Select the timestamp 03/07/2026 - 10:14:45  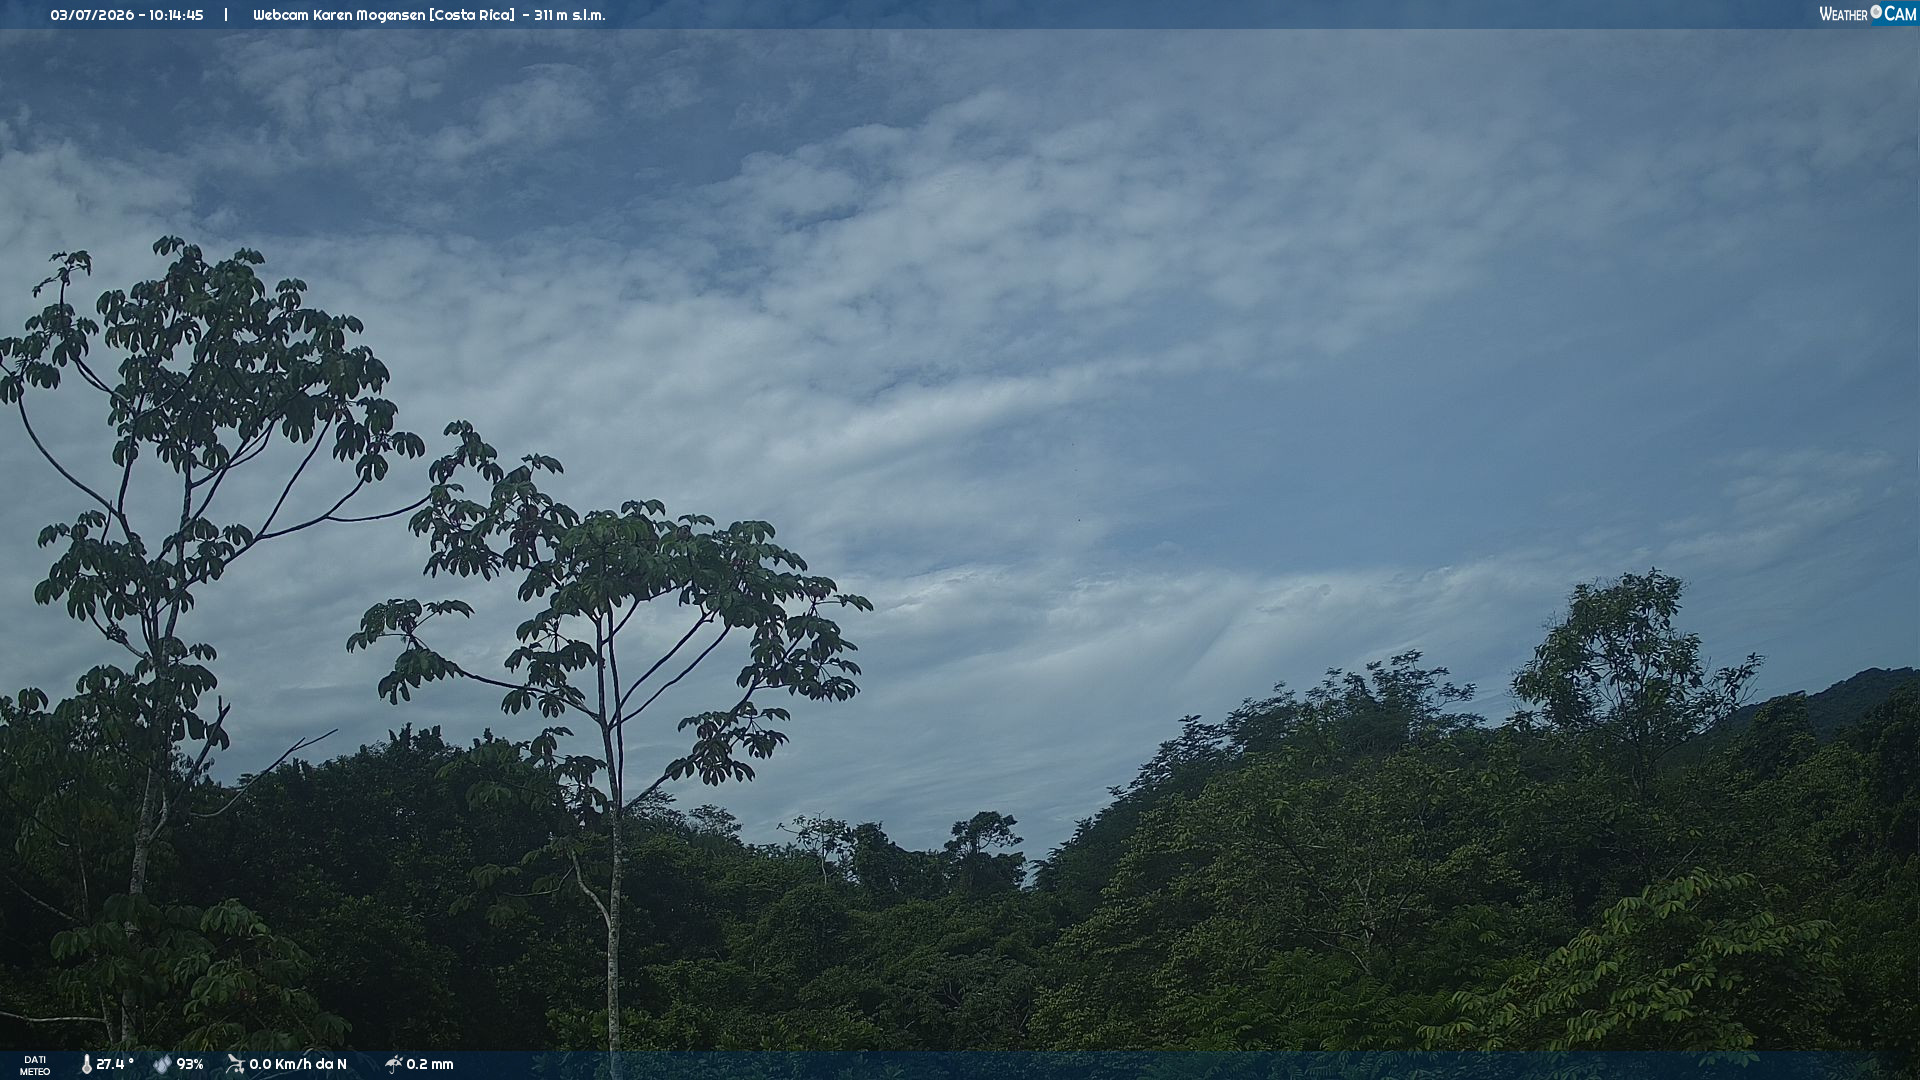pos(127,15)
